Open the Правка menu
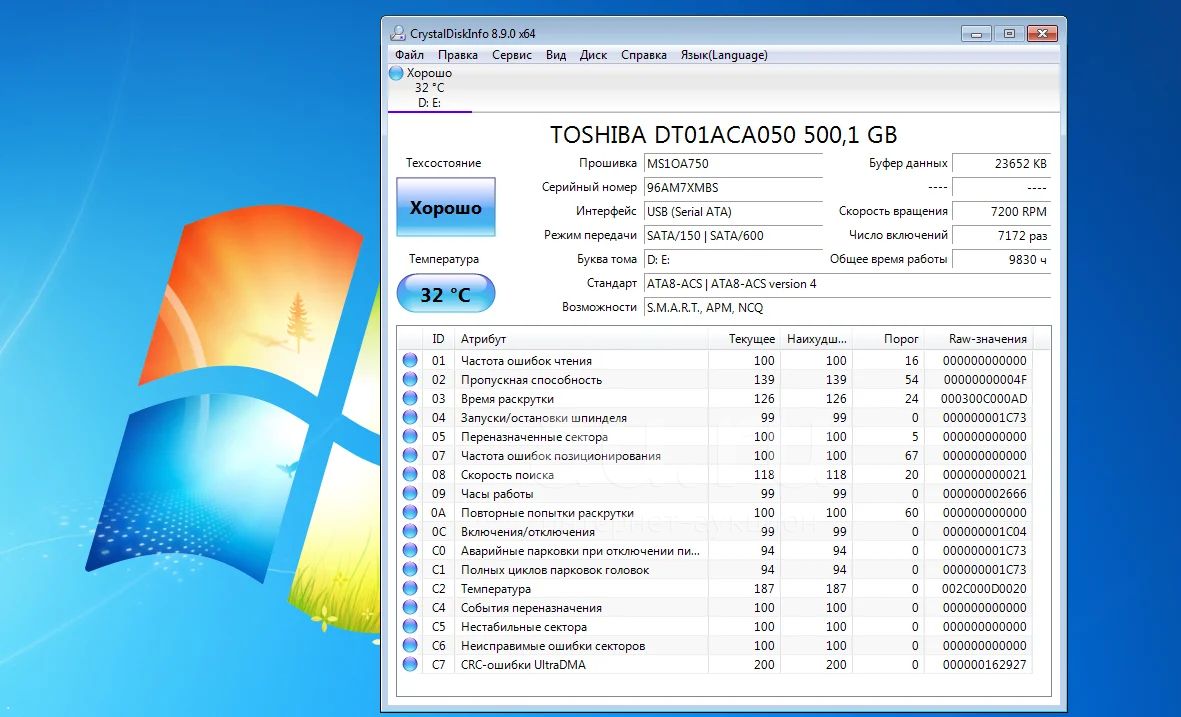 (x=458, y=55)
